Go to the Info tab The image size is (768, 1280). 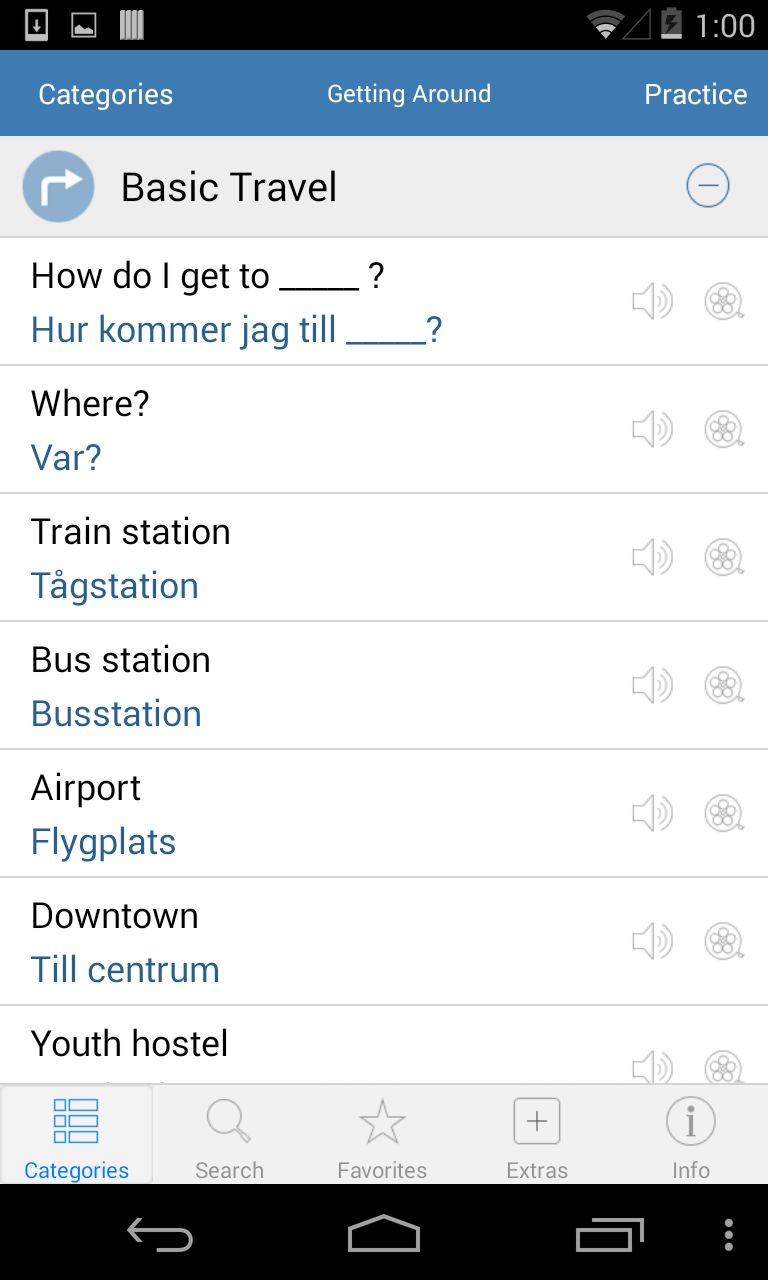pos(690,1135)
